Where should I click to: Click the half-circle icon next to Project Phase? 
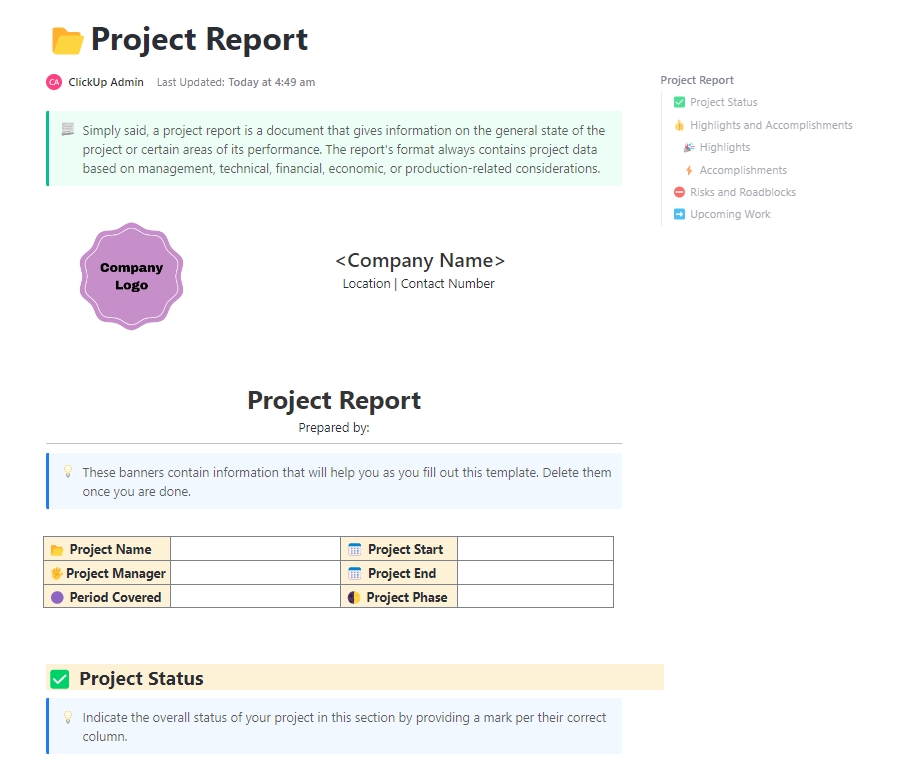(x=353, y=597)
